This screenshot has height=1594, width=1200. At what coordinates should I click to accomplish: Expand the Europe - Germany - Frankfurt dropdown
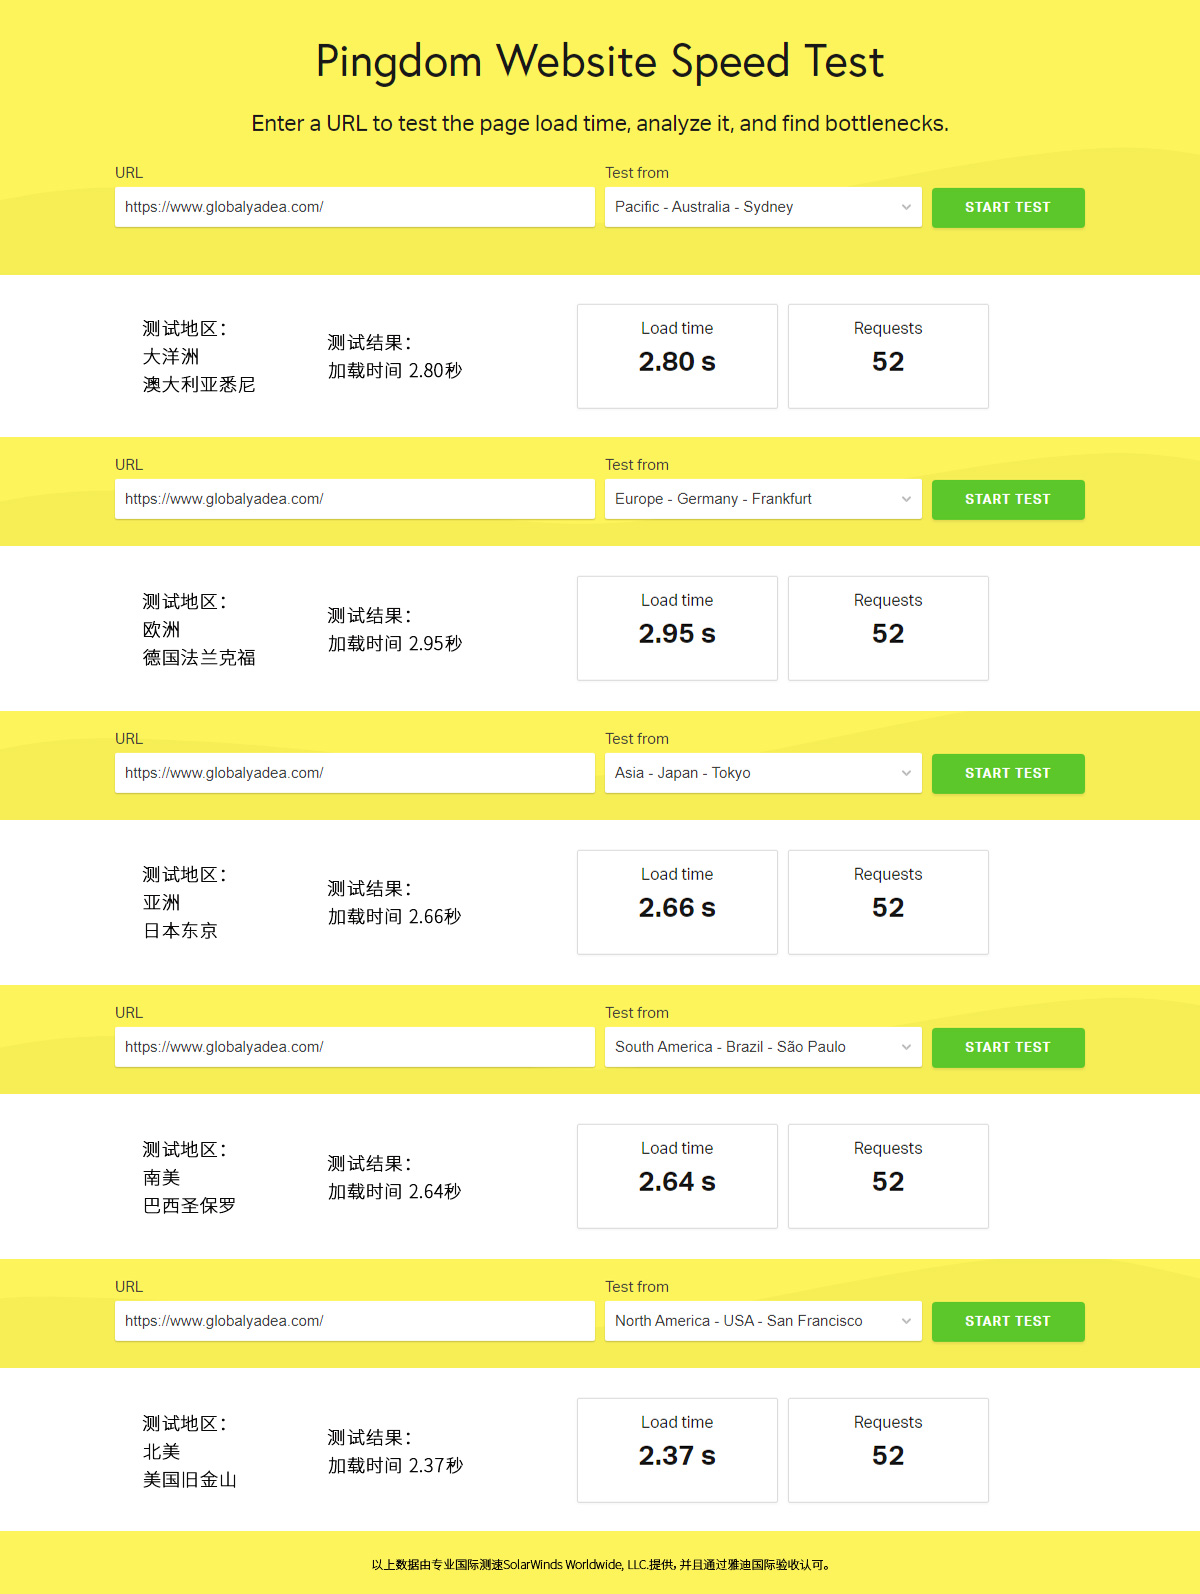(762, 500)
